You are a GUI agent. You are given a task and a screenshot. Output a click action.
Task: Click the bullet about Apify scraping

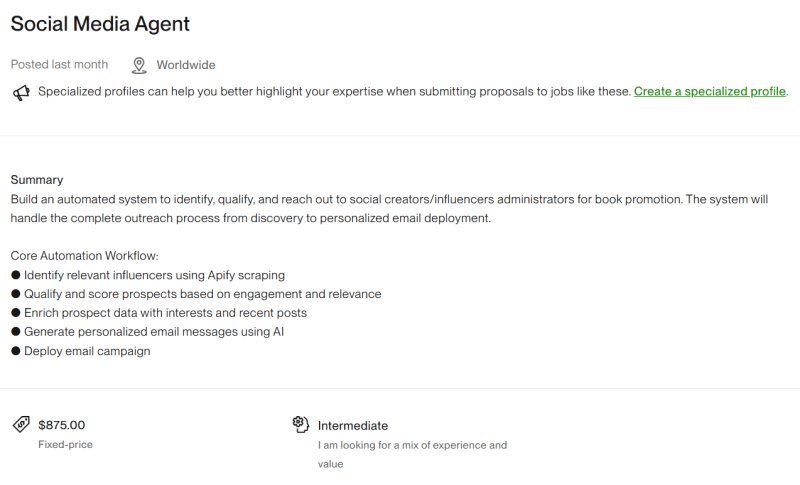click(x=148, y=275)
